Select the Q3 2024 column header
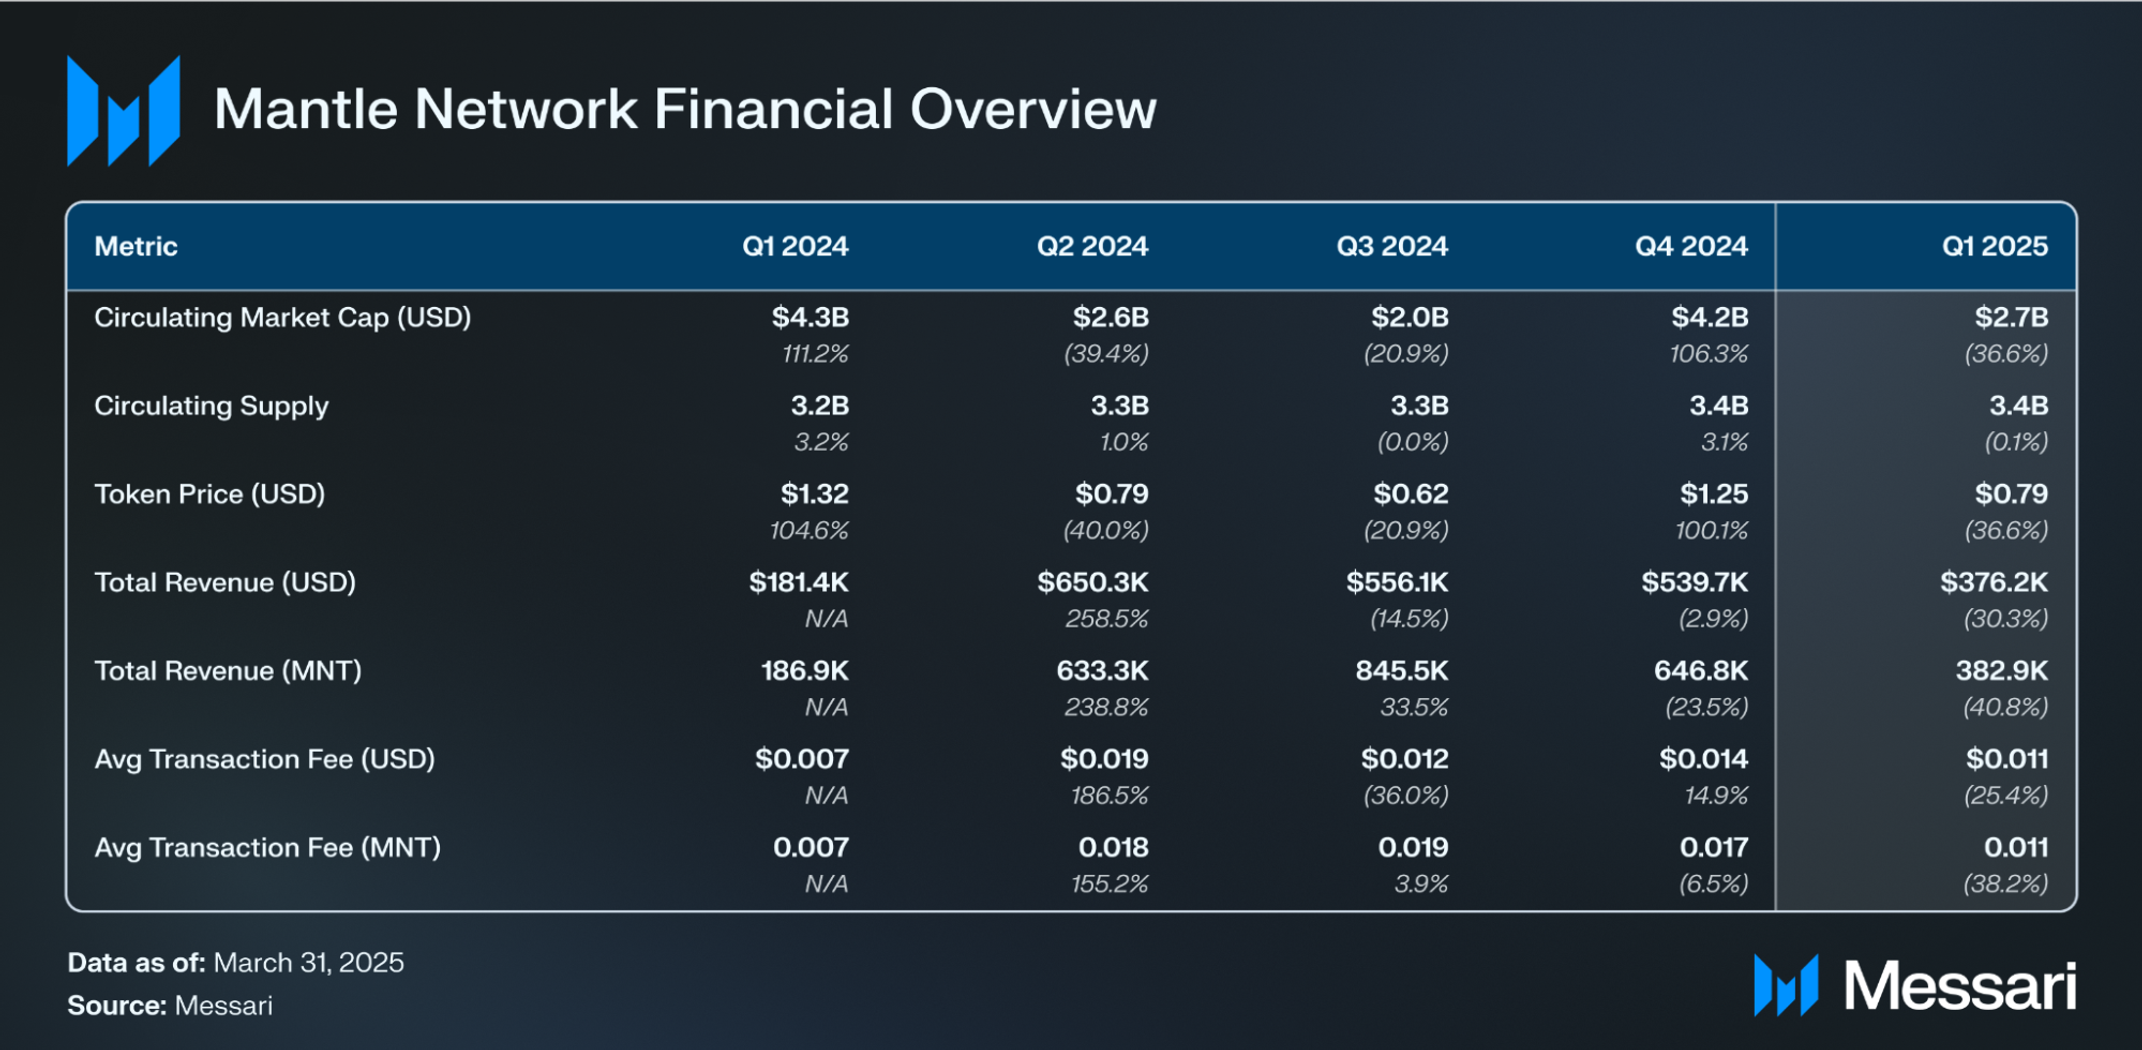 (1392, 246)
